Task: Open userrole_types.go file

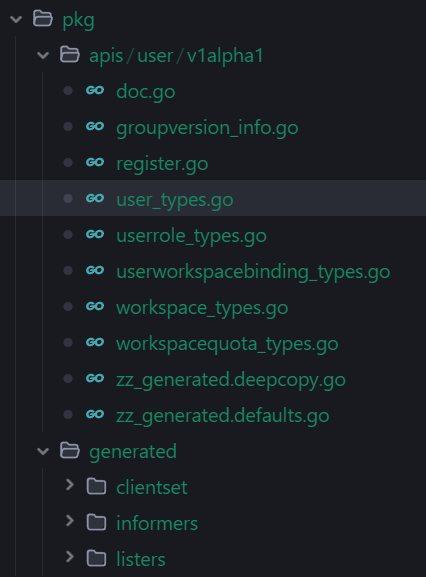Action: click(x=191, y=236)
